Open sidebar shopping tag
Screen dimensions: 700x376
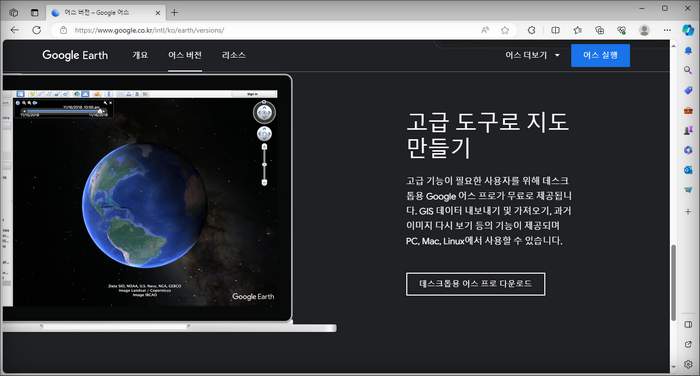pyautogui.click(x=688, y=90)
